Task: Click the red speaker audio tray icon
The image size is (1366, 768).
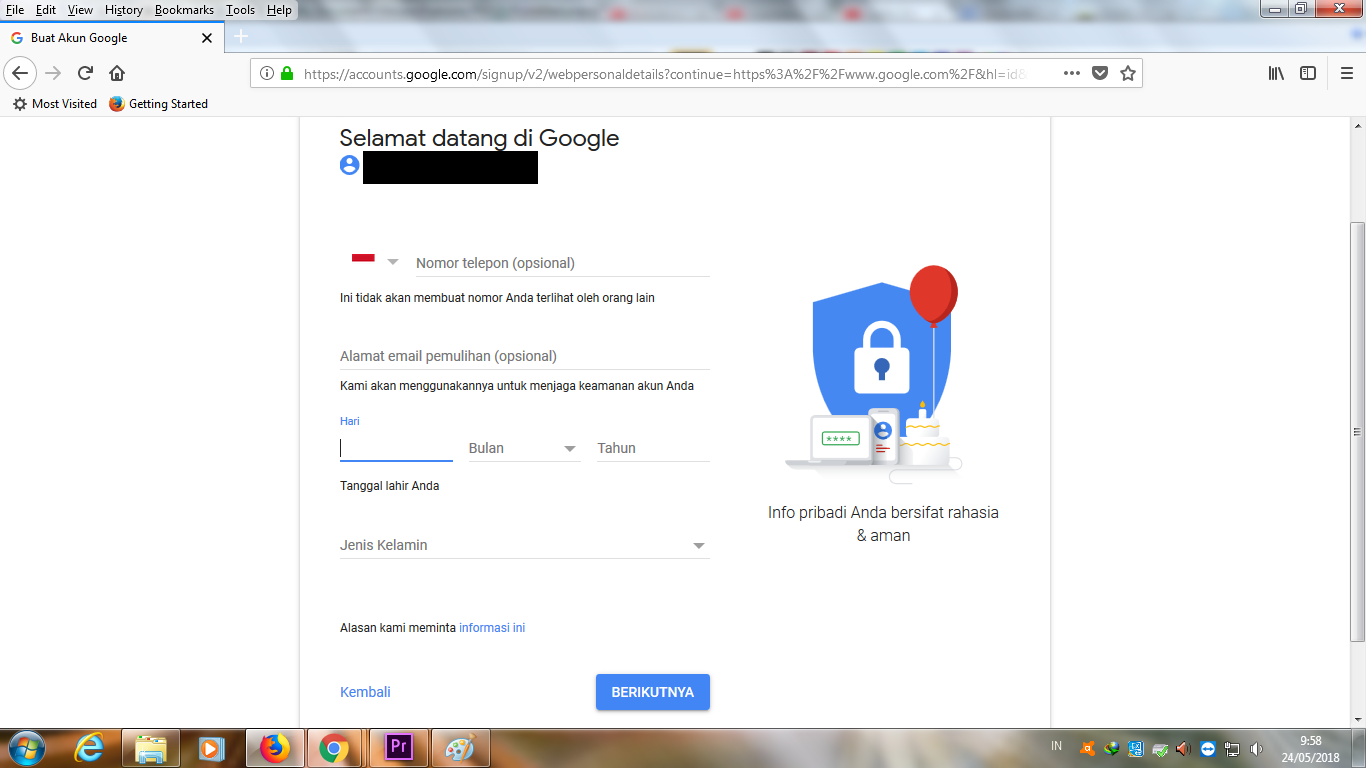Action: 1184,749
